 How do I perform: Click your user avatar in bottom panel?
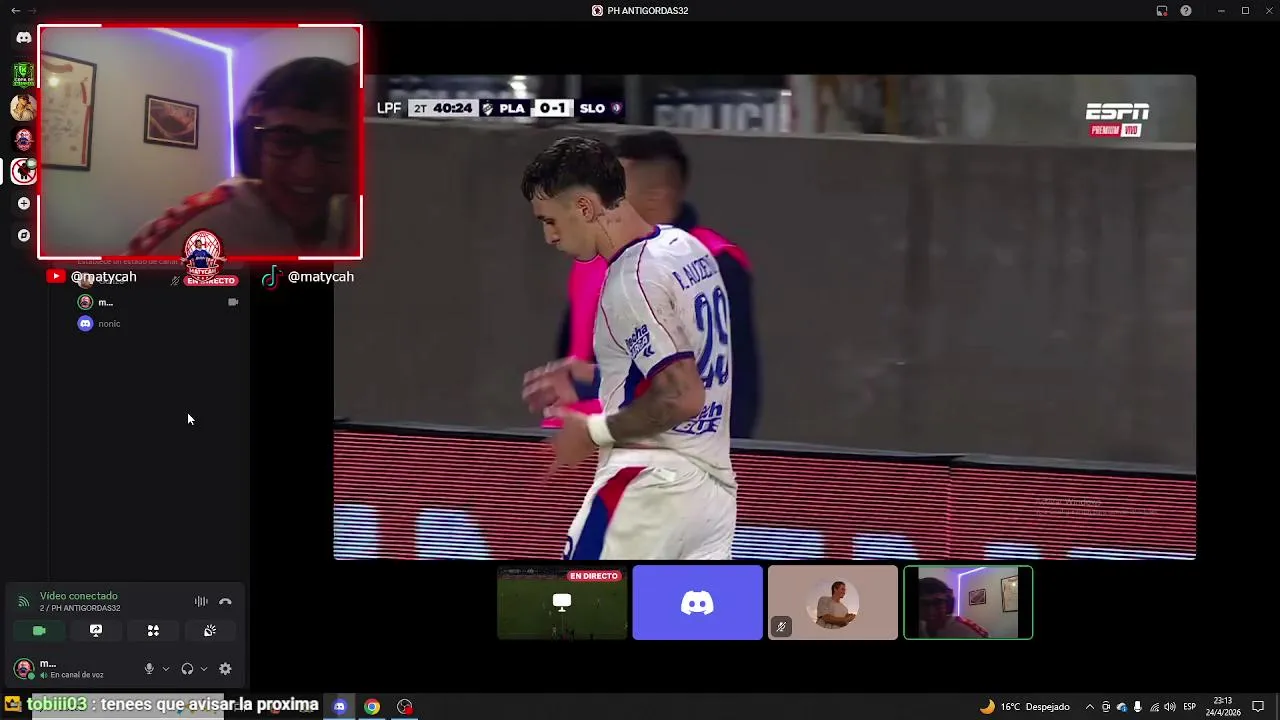click(x=23, y=668)
